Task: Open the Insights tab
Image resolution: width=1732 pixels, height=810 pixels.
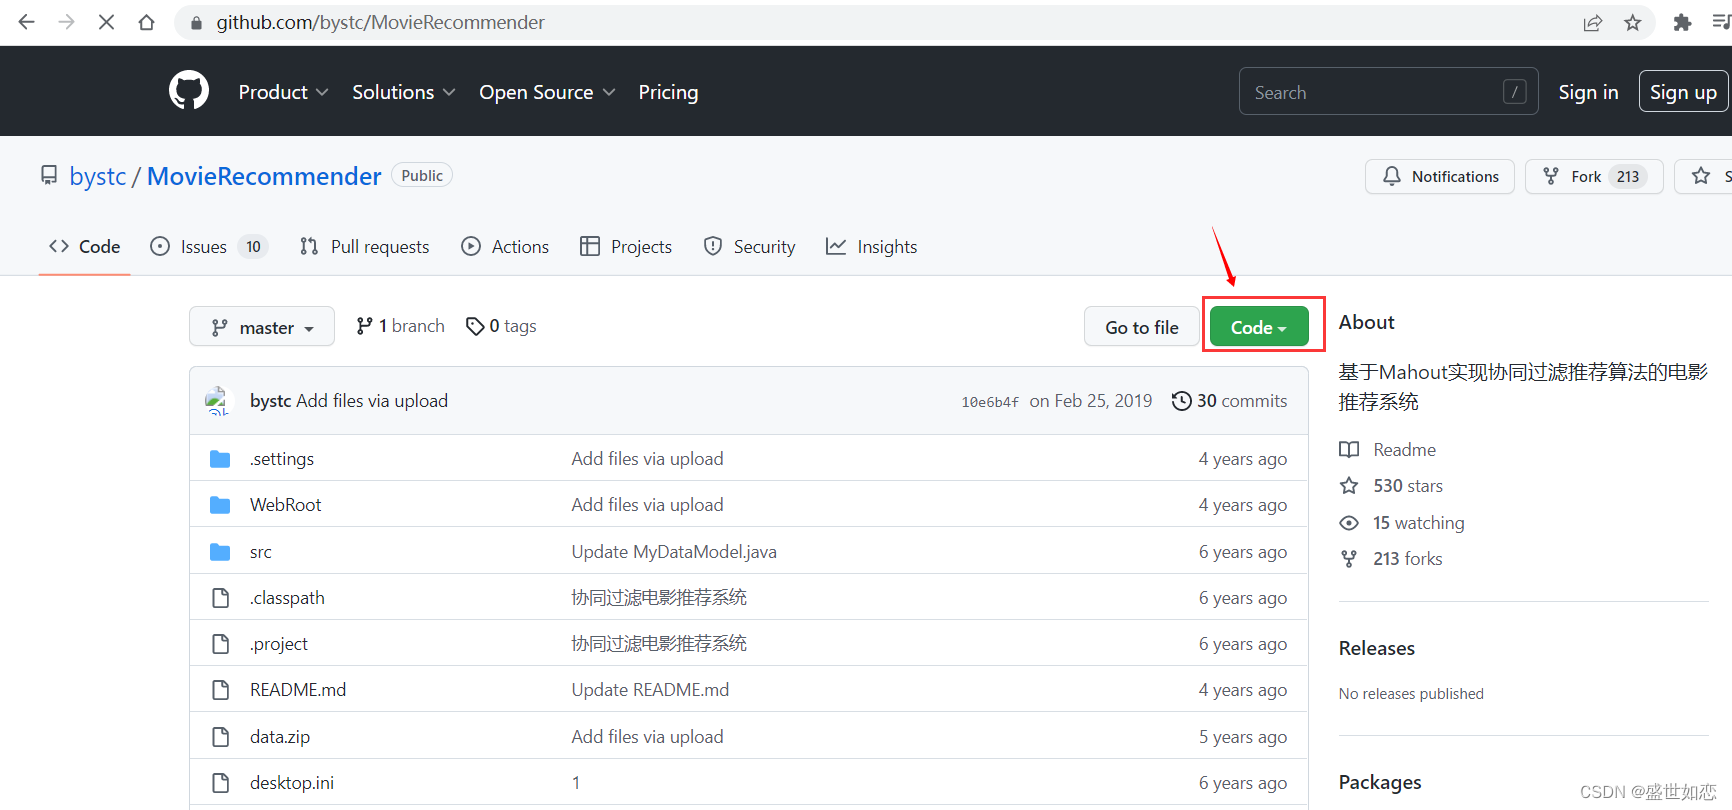Action: point(872,247)
